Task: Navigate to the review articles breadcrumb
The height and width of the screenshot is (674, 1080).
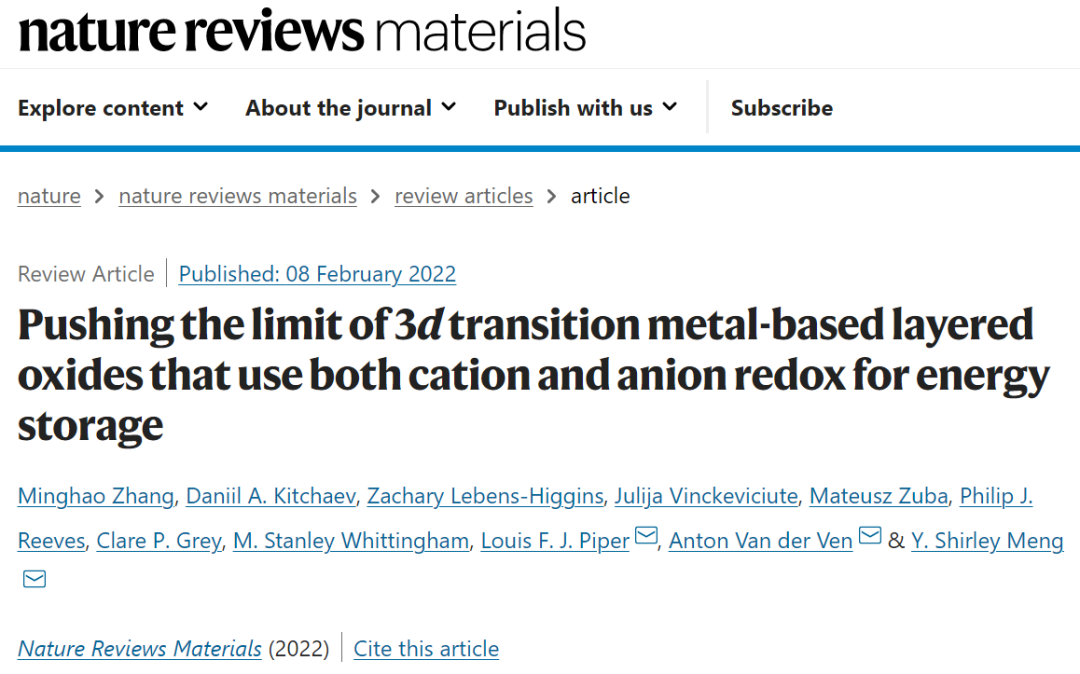Action: 464,196
